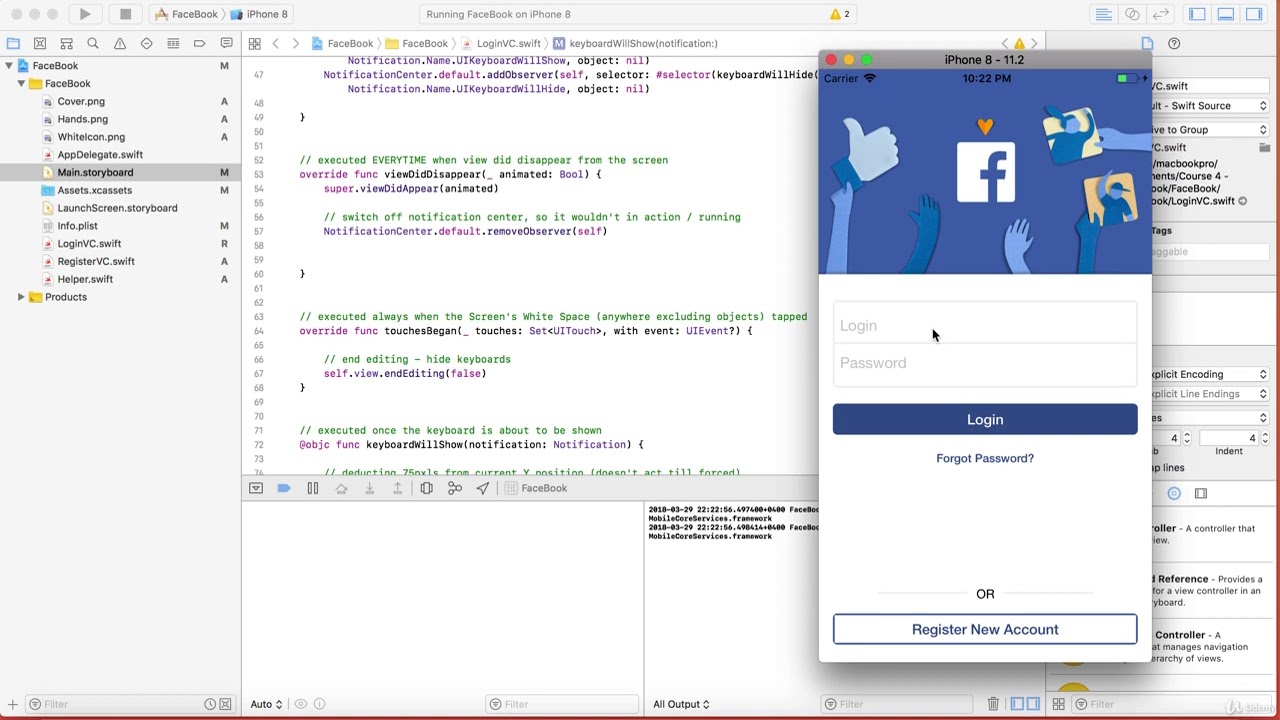Open the Swift Source file type dropdown
This screenshot has width=1280, height=720.
tap(1209, 106)
